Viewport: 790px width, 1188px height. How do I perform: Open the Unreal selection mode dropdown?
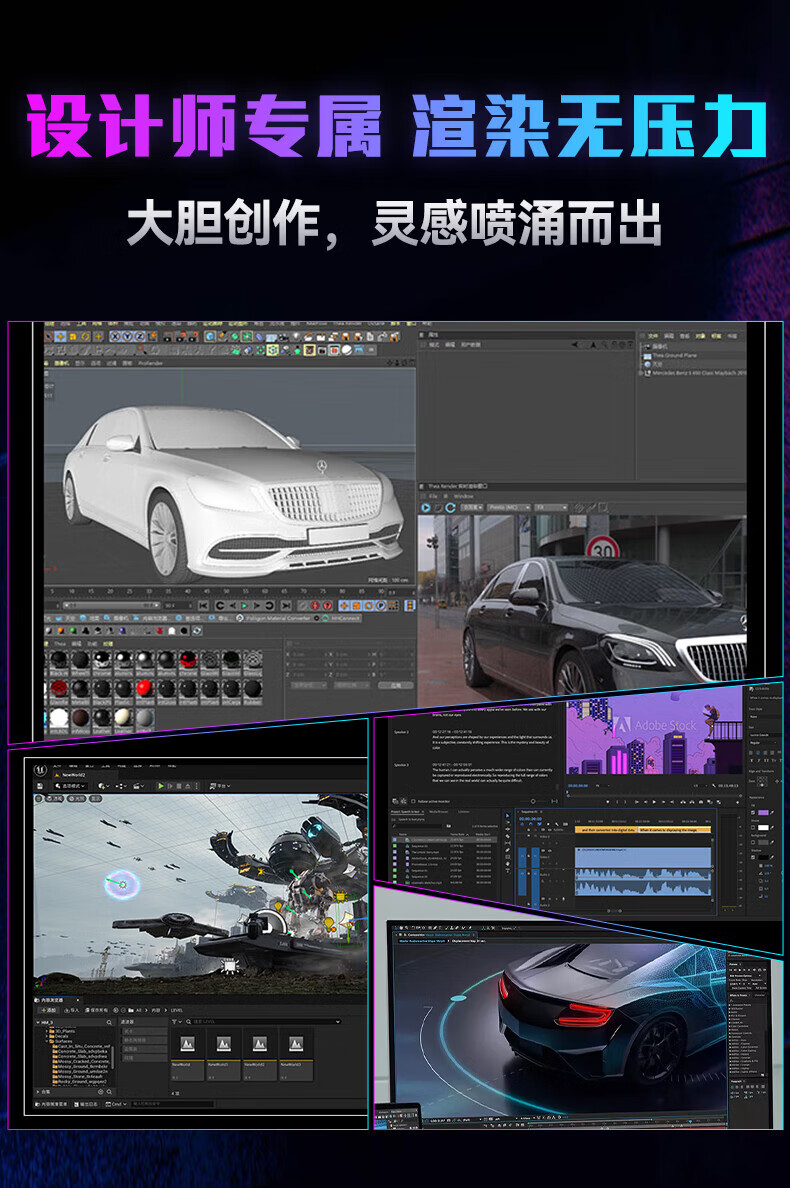point(70,786)
